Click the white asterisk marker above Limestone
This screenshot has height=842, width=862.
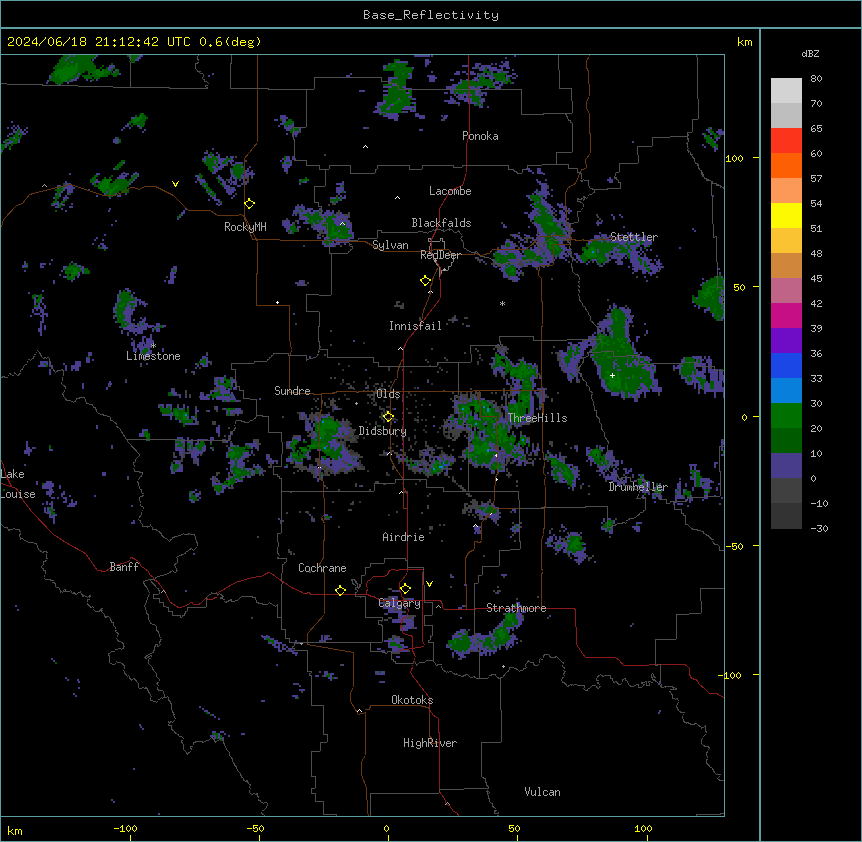(x=154, y=346)
